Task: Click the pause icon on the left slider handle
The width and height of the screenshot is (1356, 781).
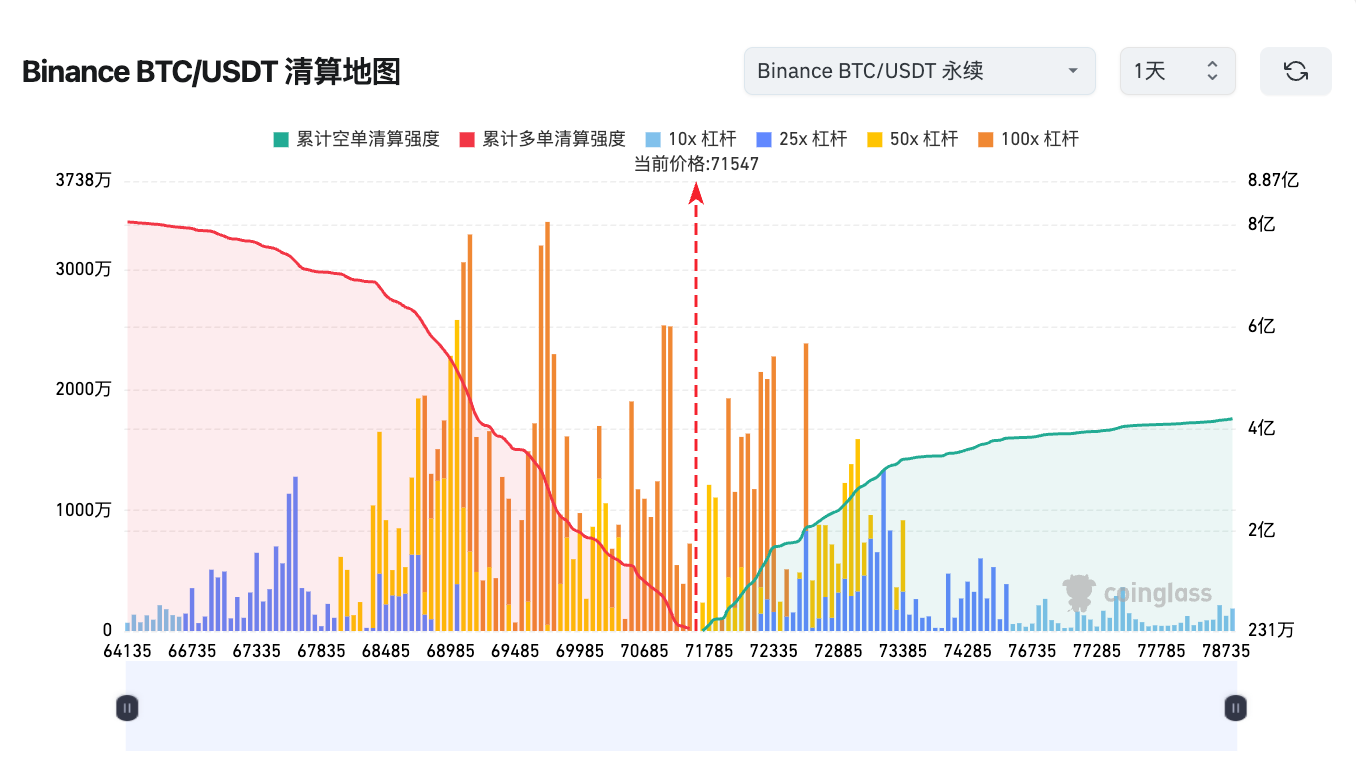Action: click(126, 707)
